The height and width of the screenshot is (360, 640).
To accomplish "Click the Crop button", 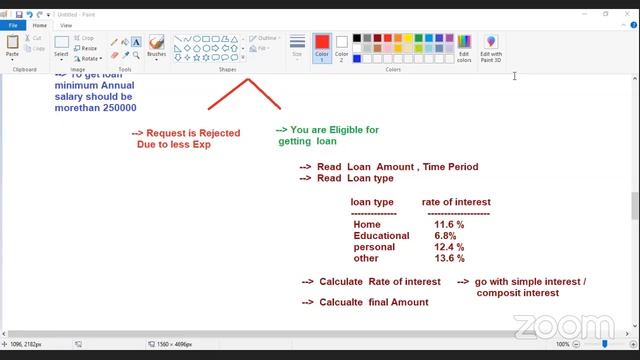I will coord(84,38).
